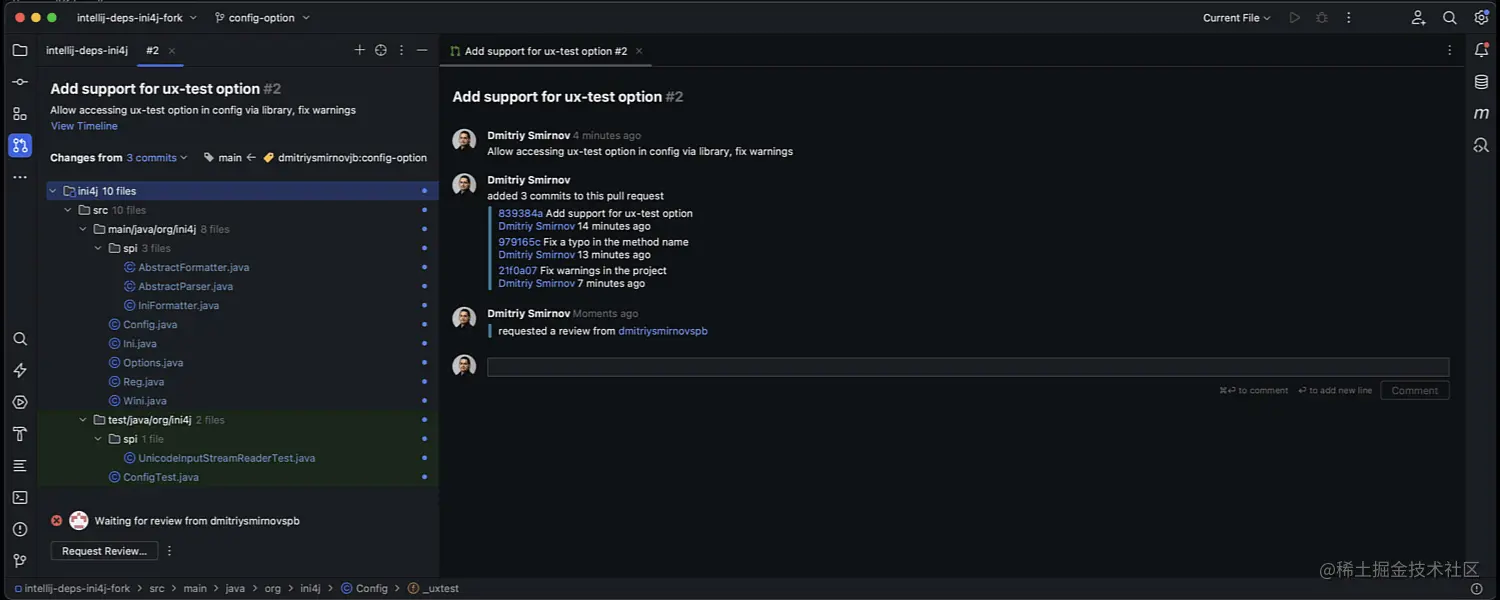Open the Pull Requests tool window icon

pos(20,145)
